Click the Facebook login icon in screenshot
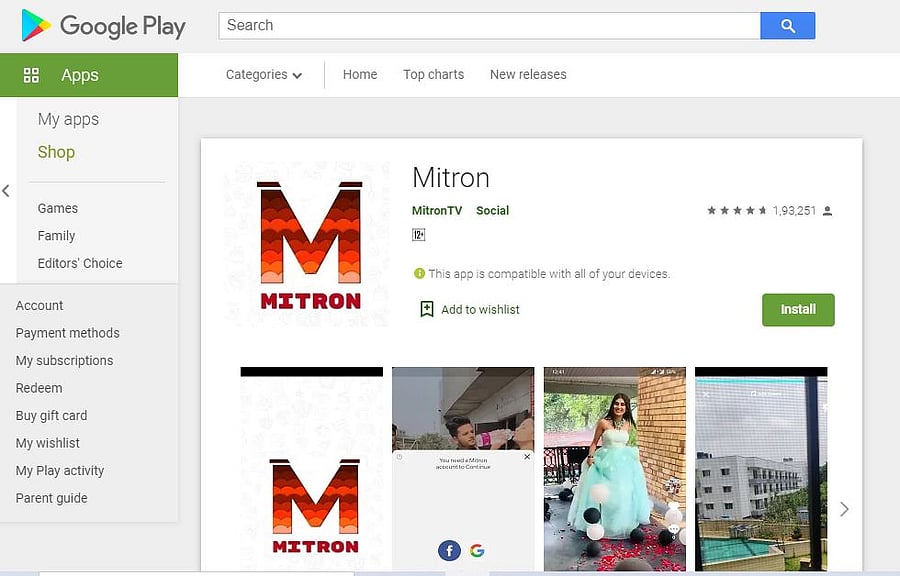900x576 pixels. click(449, 550)
